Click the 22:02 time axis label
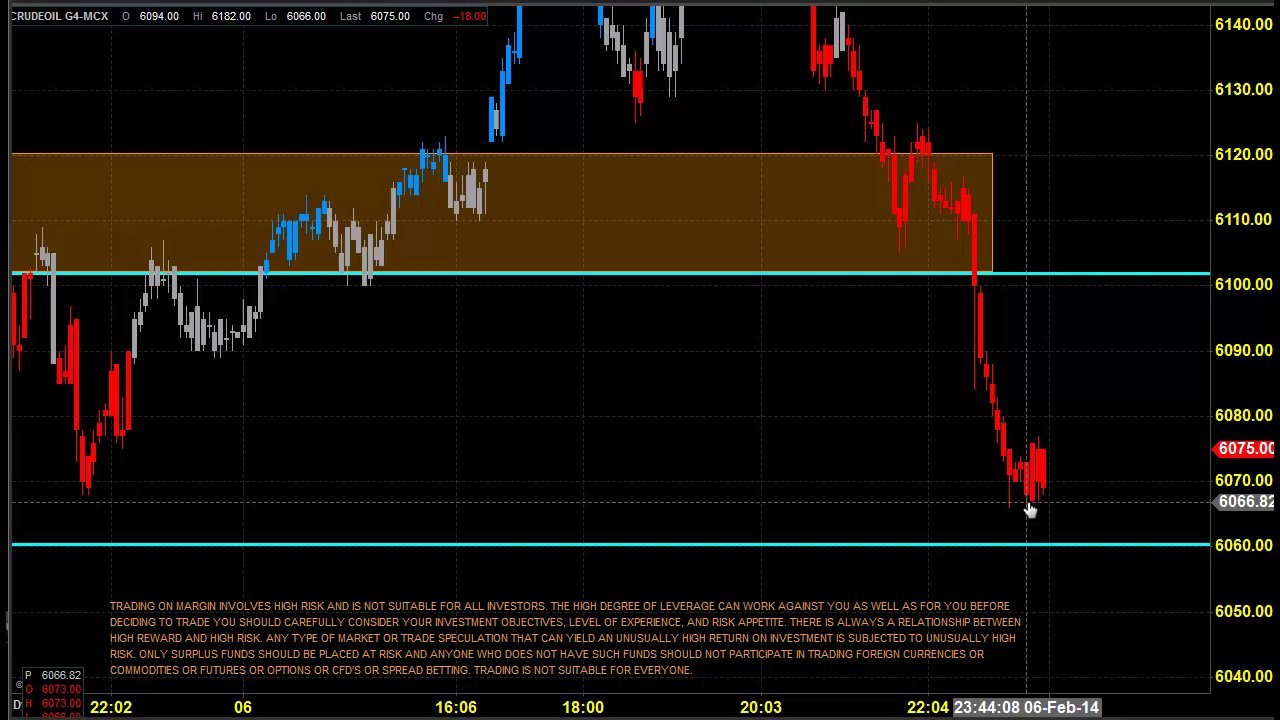Image resolution: width=1280 pixels, height=720 pixels. click(x=110, y=708)
